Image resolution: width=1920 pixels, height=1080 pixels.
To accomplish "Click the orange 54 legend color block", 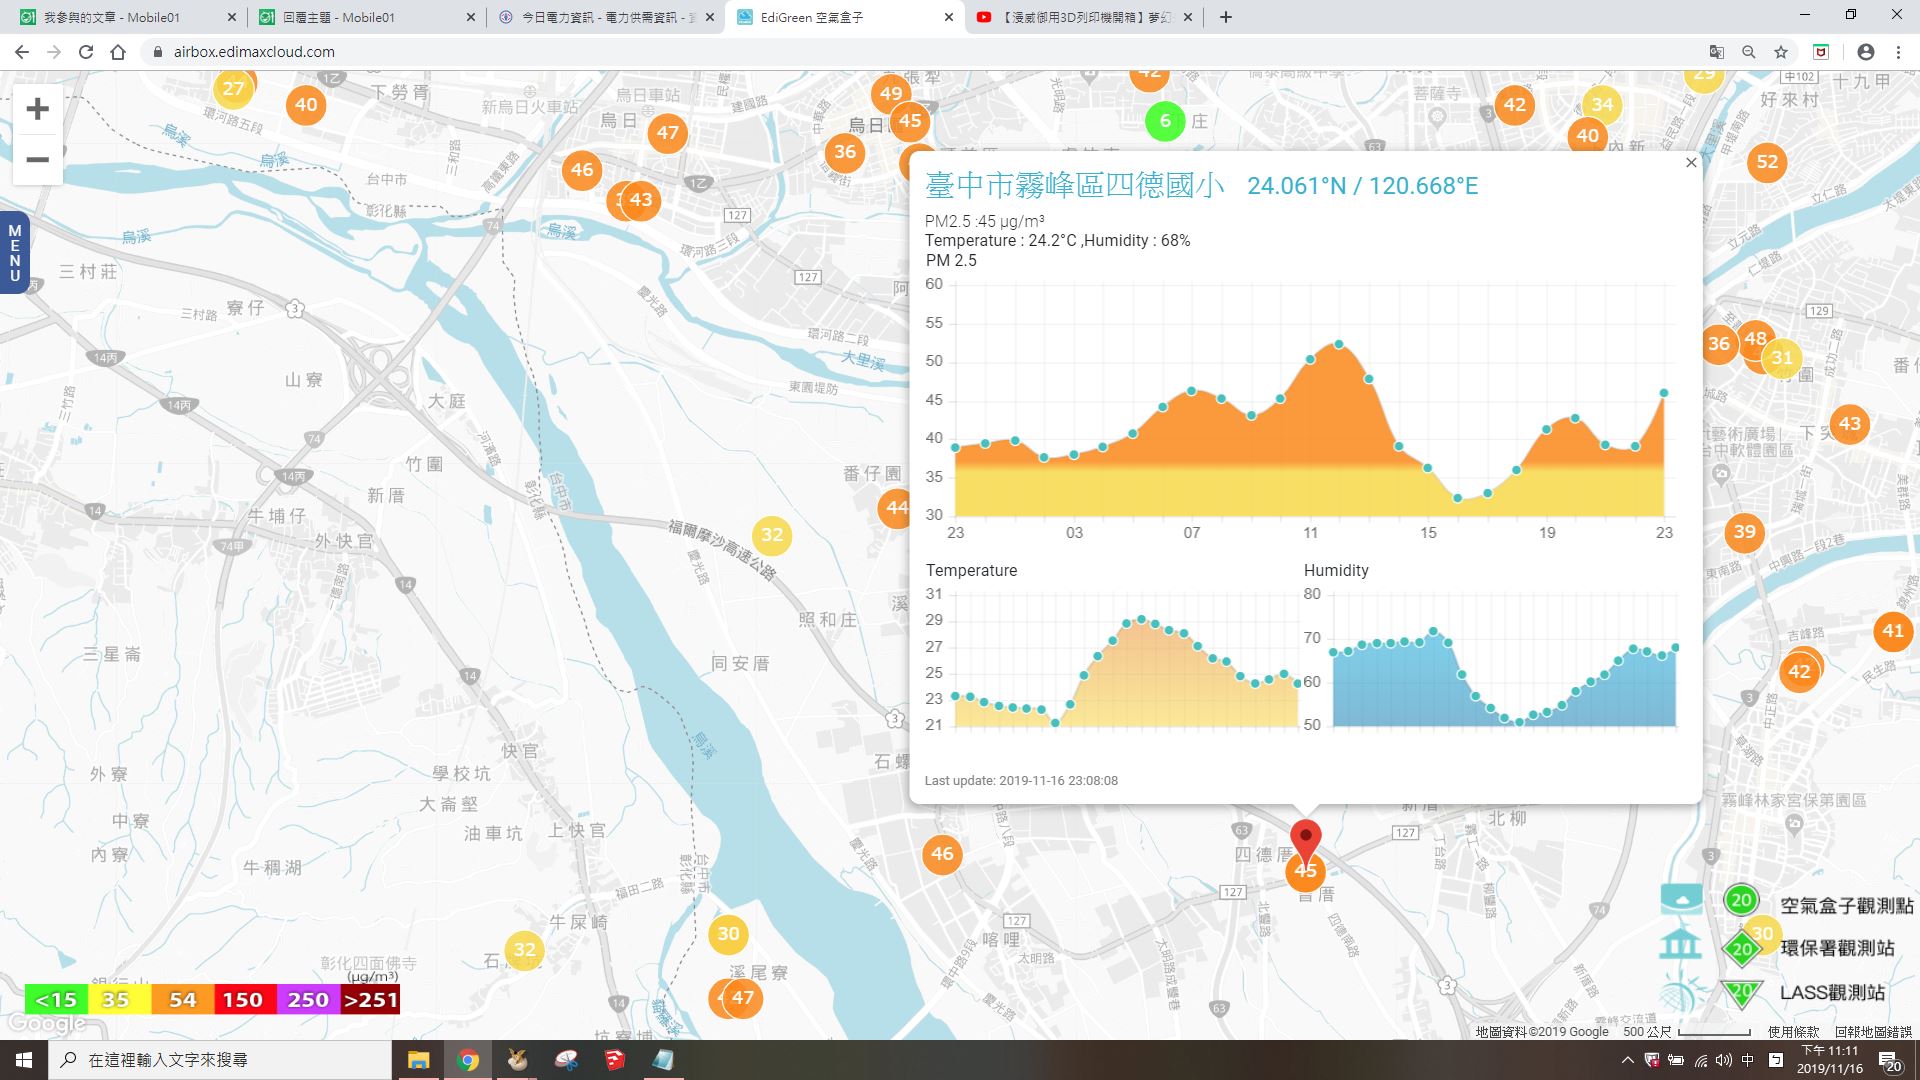I will [182, 999].
